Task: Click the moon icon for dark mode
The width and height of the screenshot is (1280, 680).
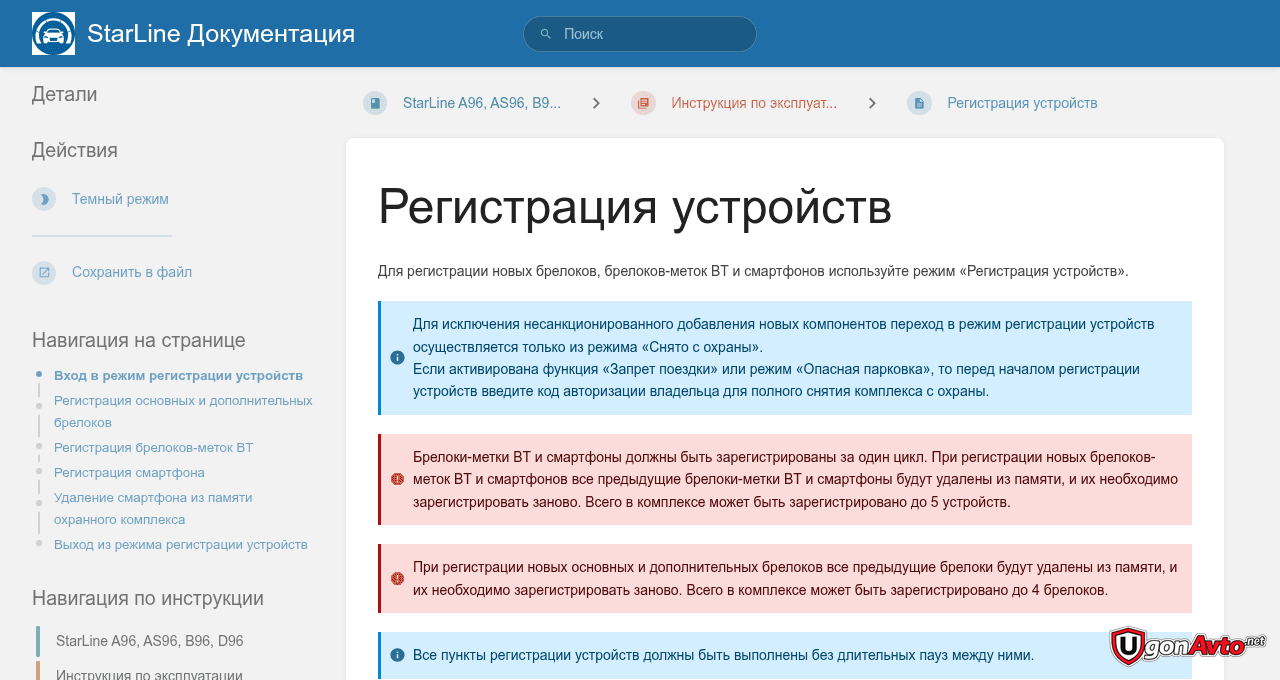Action: point(44,199)
